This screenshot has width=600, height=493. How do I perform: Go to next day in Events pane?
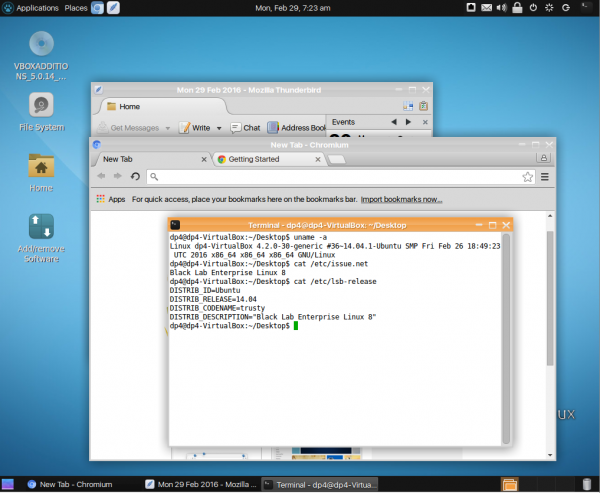coord(408,122)
